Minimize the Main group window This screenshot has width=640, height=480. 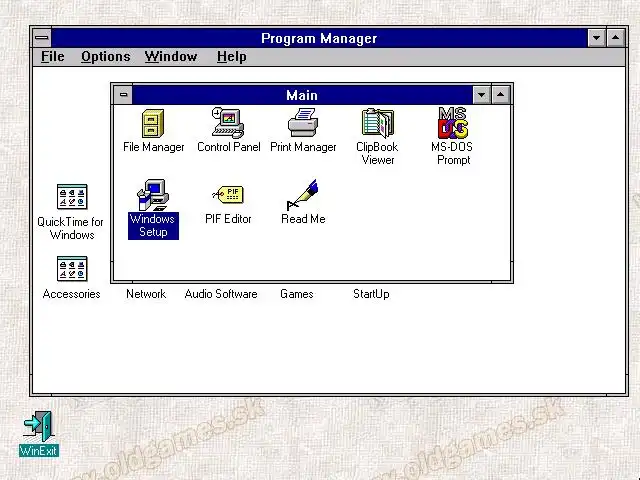click(x=482, y=95)
